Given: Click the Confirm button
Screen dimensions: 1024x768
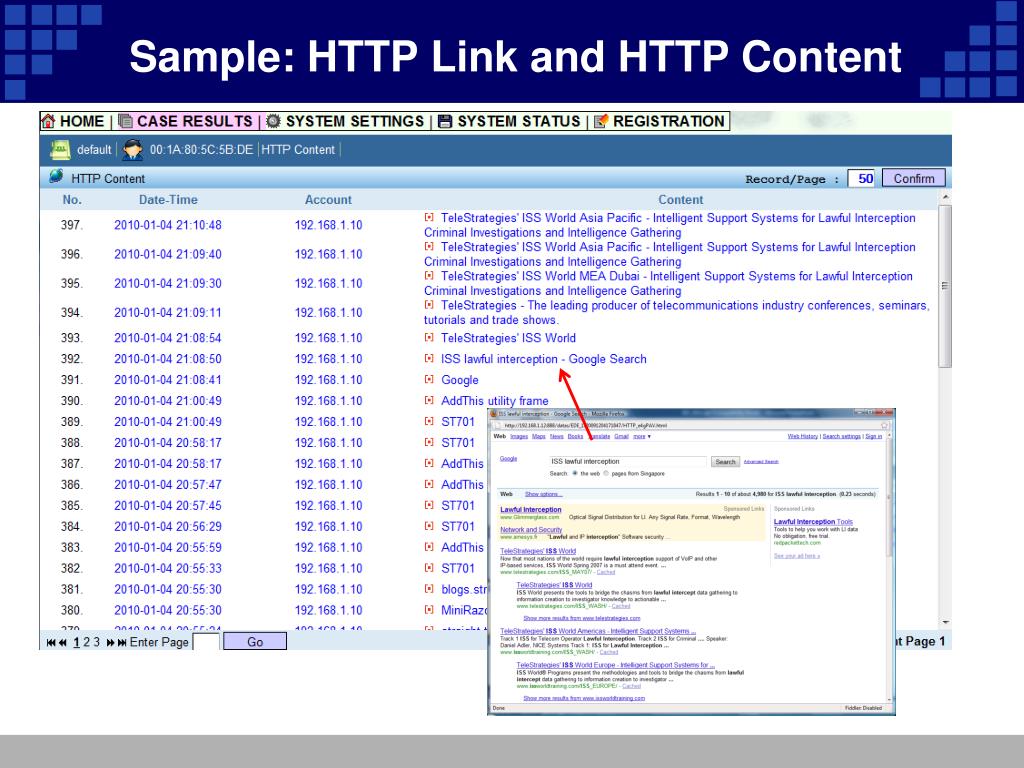Looking at the screenshot, I should click(914, 178).
